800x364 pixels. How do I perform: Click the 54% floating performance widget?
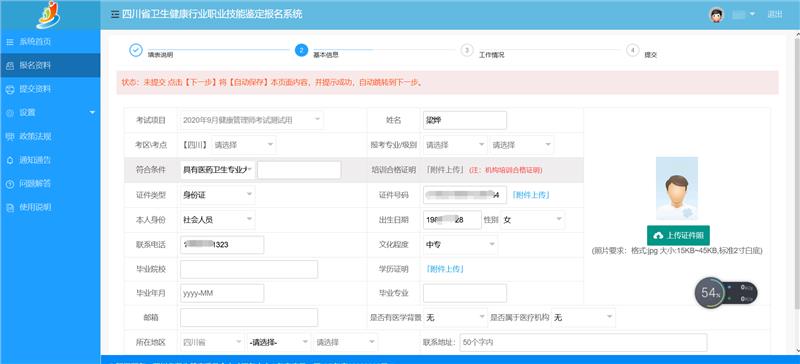[726, 293]
